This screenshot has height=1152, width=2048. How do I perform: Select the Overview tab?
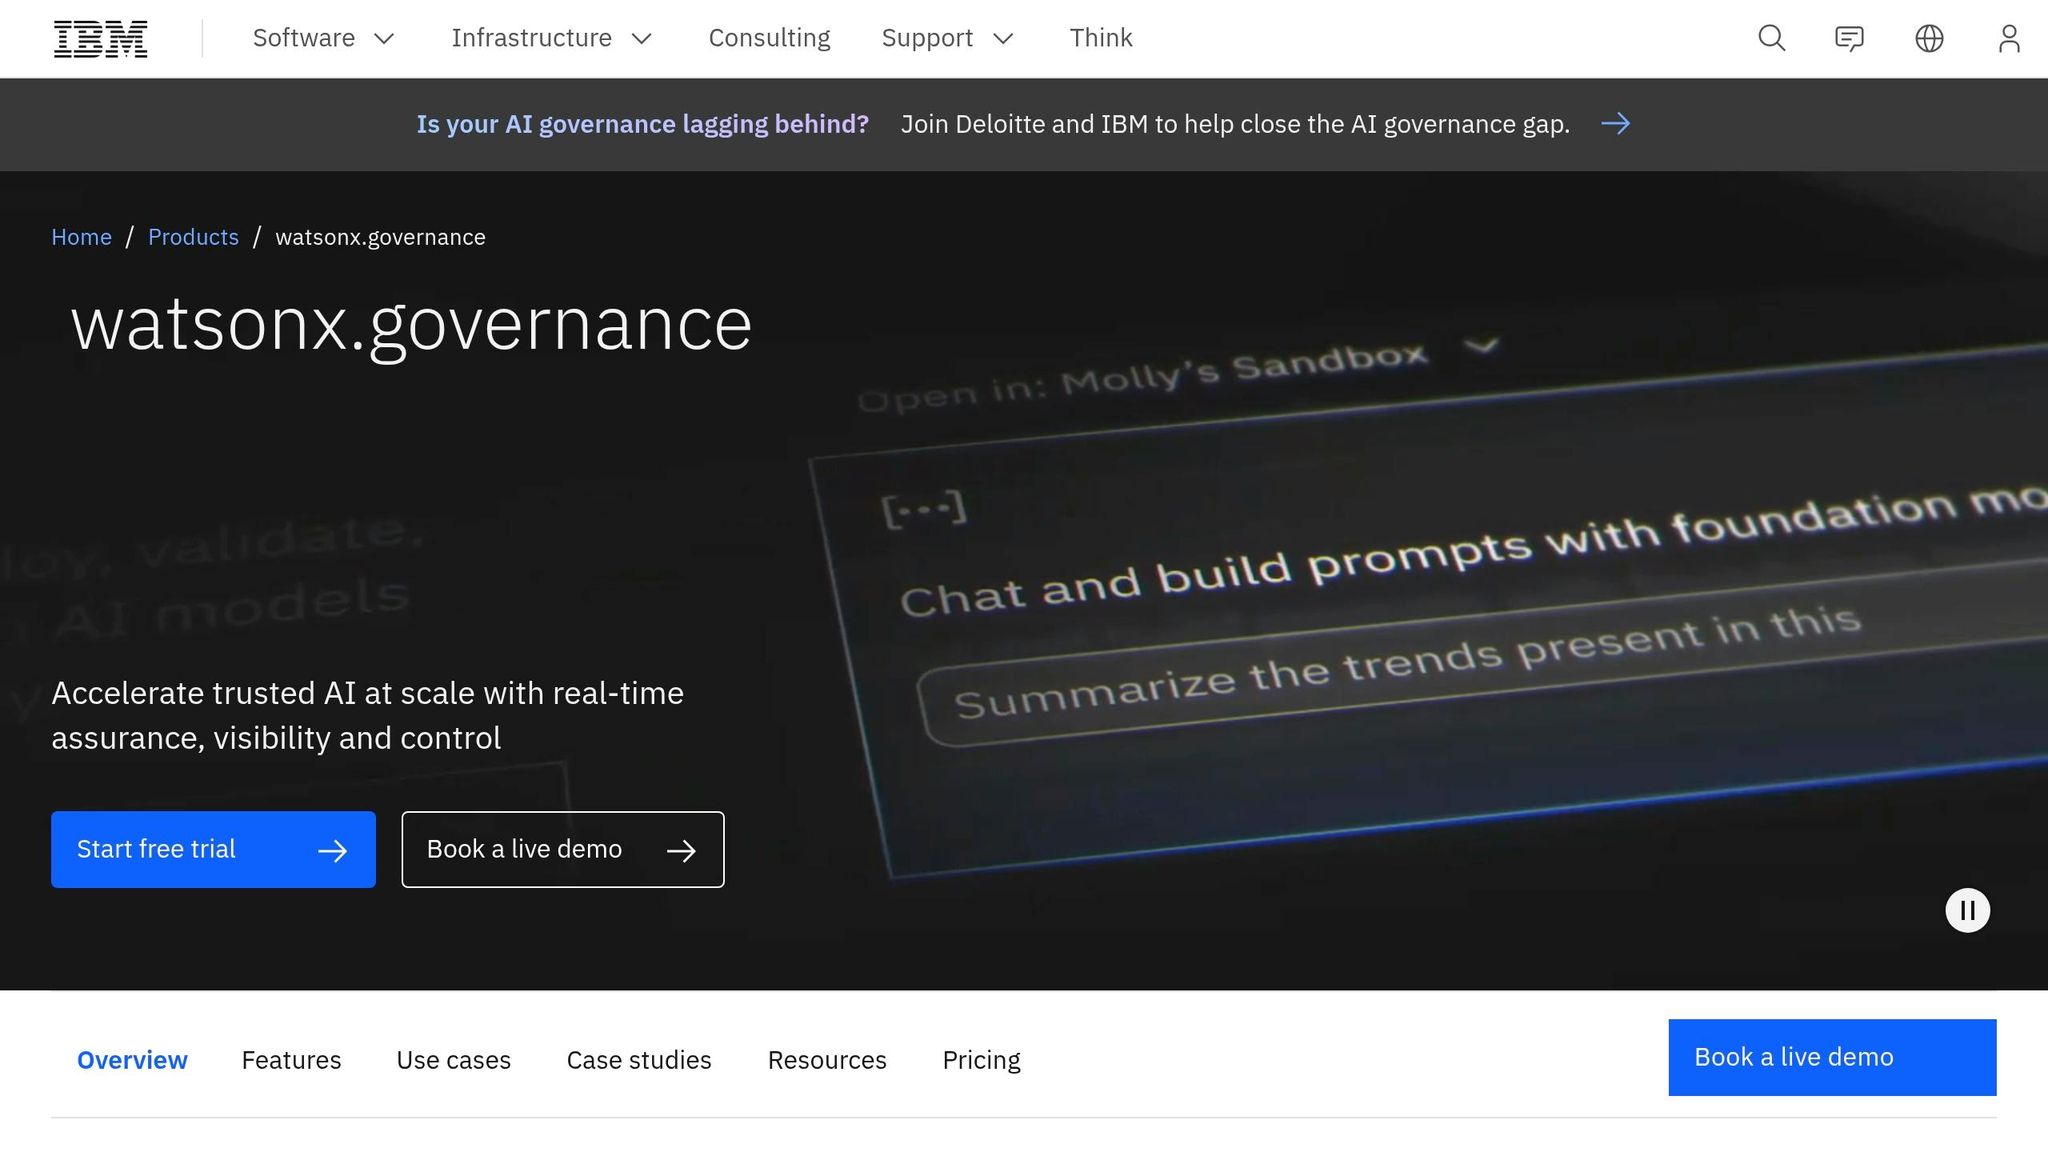click(132, 1060)
